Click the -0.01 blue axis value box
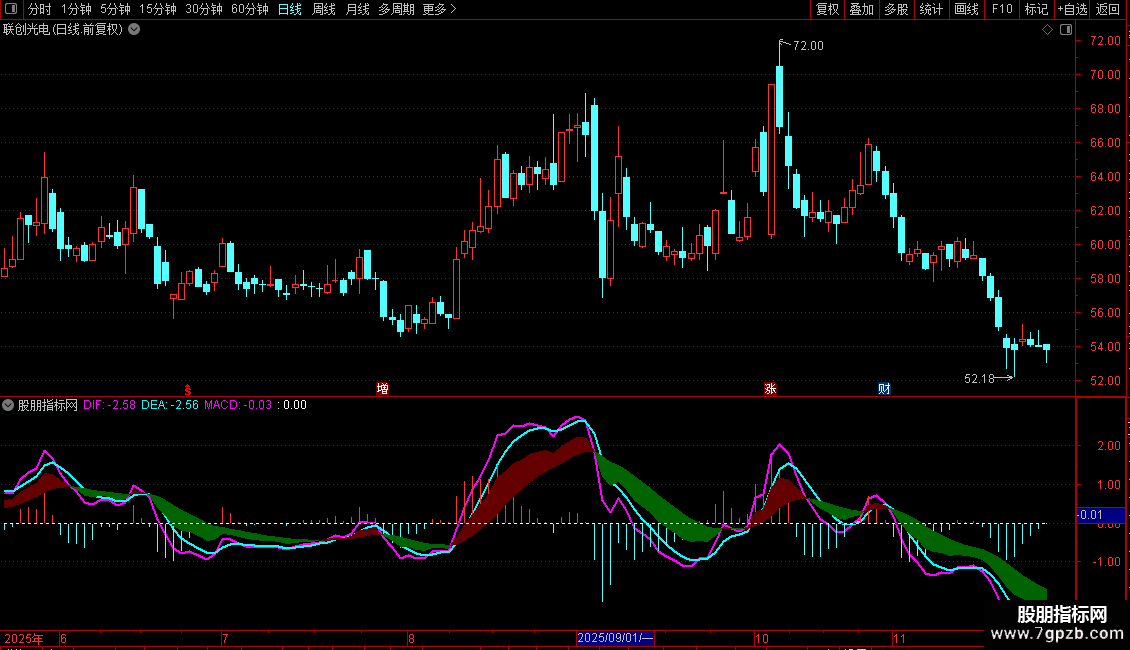The width and height of the screenshot is (1130, 650). coord(1100,515)
